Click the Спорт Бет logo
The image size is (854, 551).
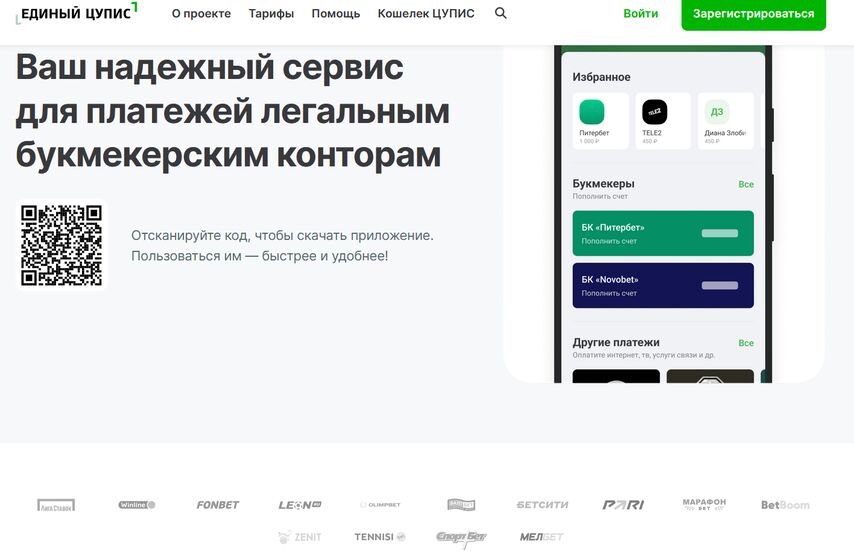point(461,537)
